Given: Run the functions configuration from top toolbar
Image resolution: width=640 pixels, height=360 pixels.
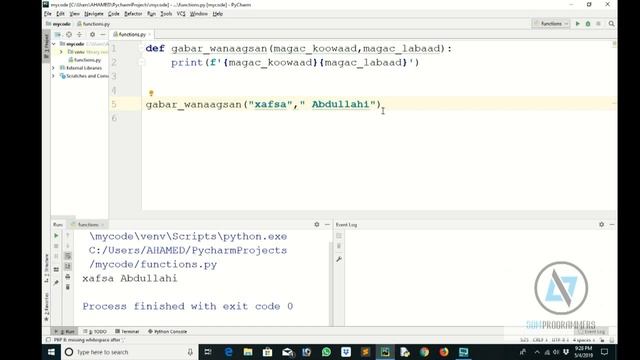Looking at the screenshot, I should pyautogui.click(x=578, y=24).
